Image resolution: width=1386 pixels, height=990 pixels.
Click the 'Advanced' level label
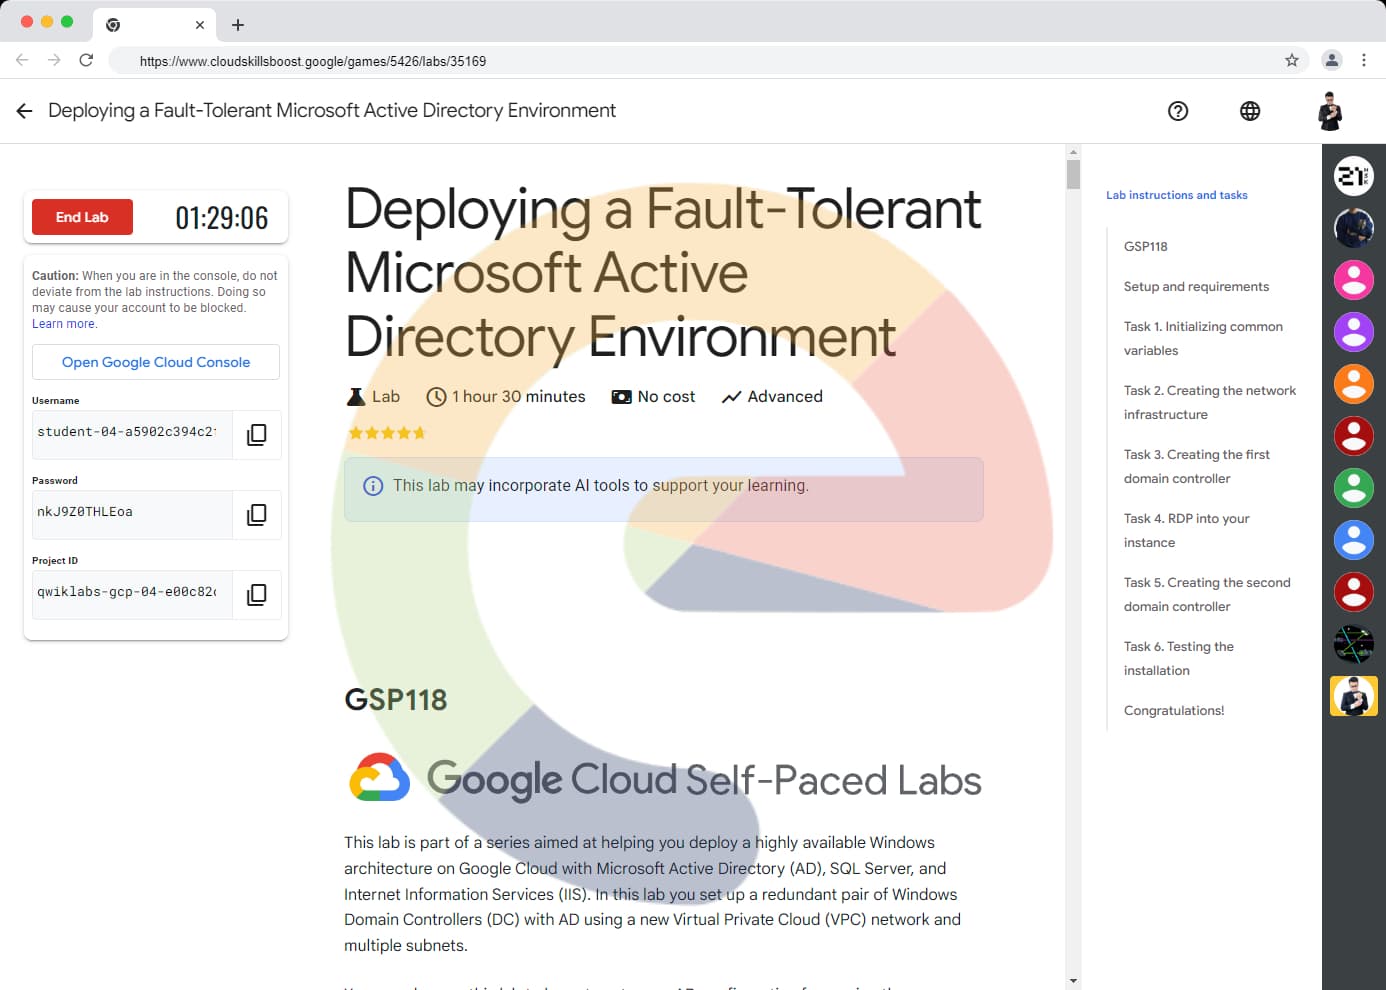pos(785,397)
